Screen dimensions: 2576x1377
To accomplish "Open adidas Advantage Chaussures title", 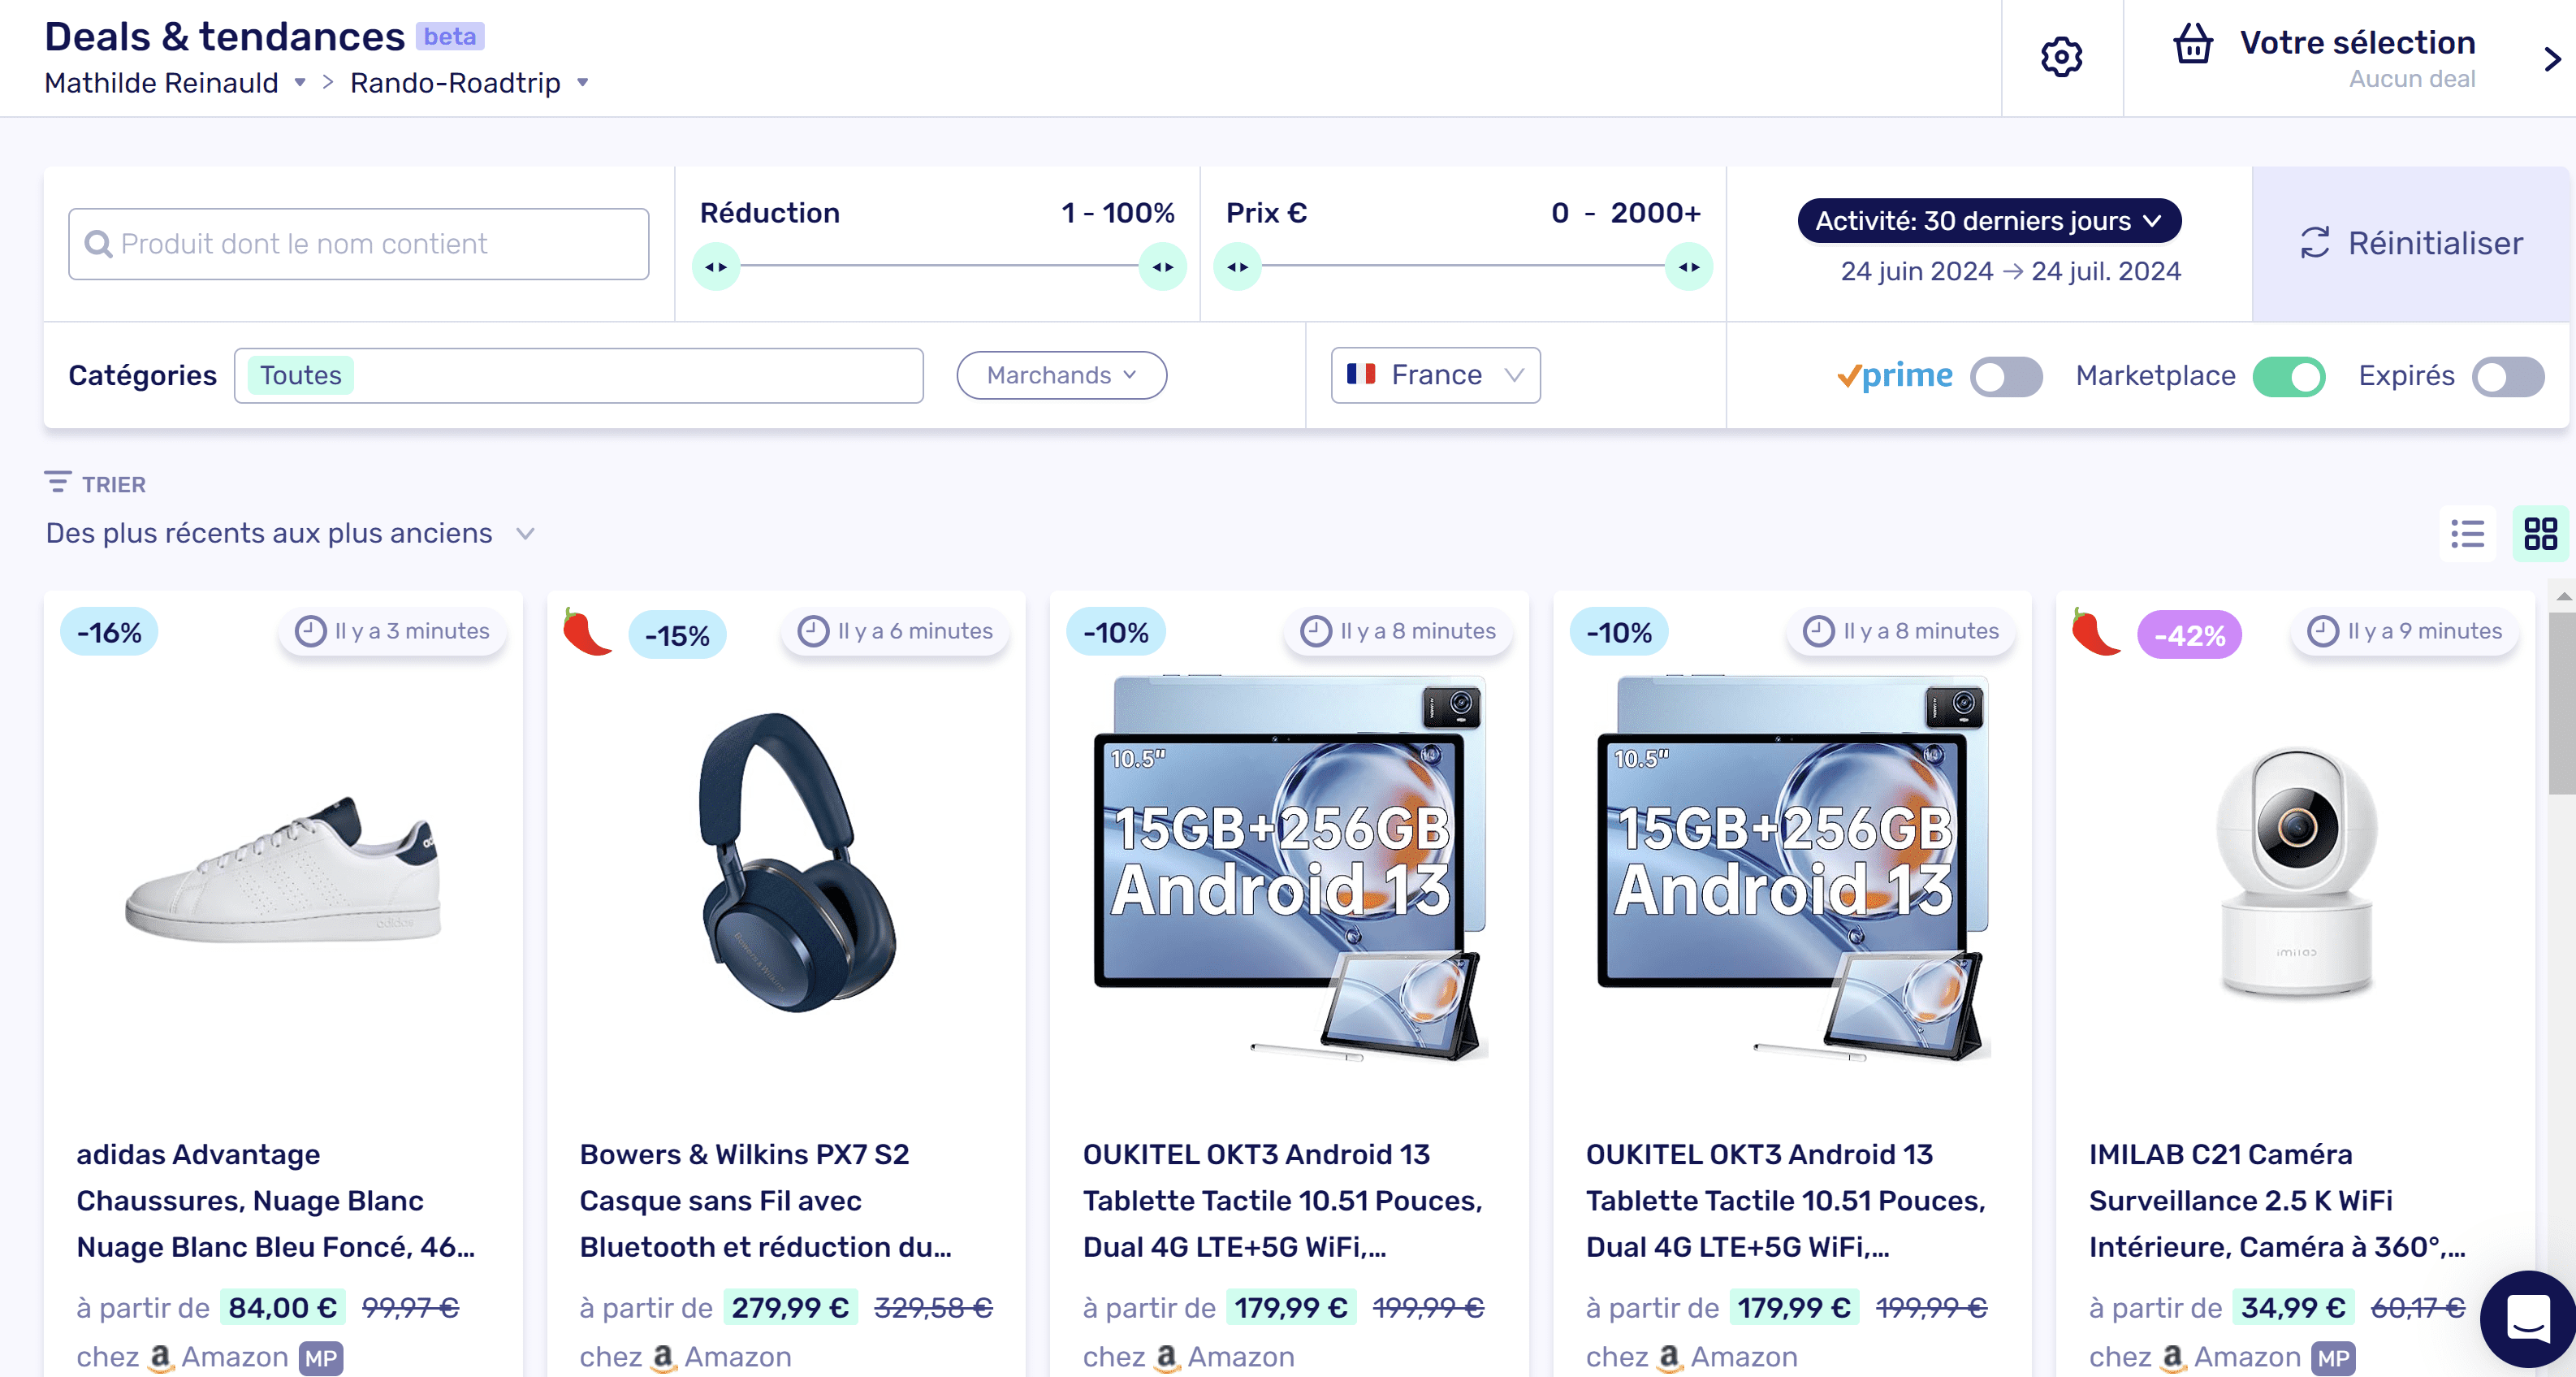I will point(276,1200).
